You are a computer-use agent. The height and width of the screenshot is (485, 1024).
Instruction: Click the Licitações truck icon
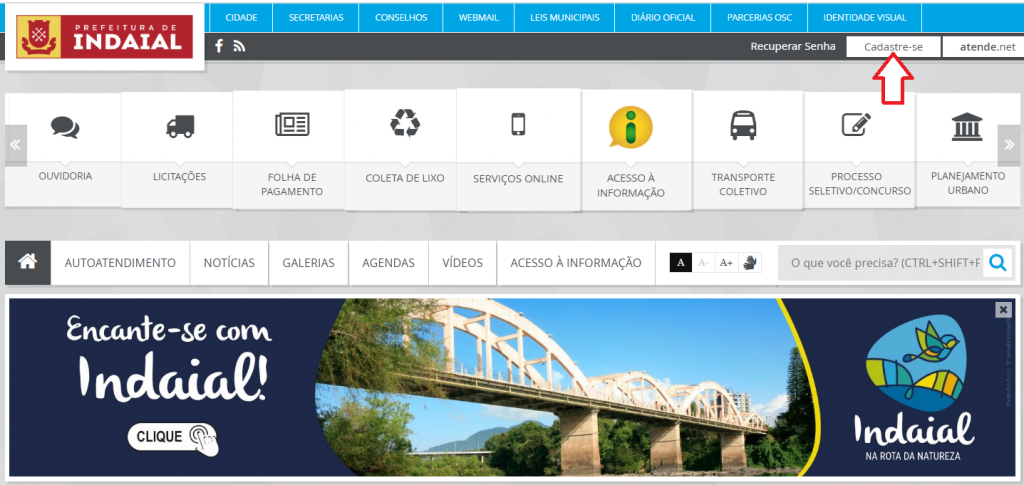(x=180, y=127)
